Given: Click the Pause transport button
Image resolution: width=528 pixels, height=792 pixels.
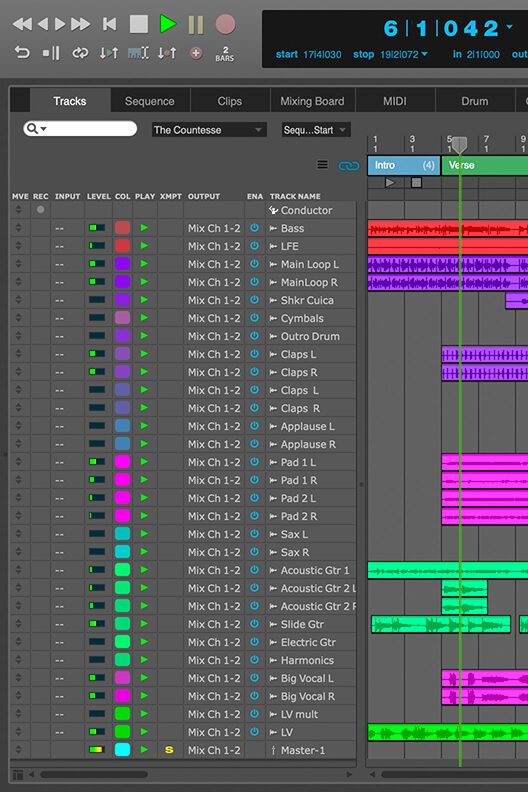Looking at the screenshot, I should pos(196,24).
